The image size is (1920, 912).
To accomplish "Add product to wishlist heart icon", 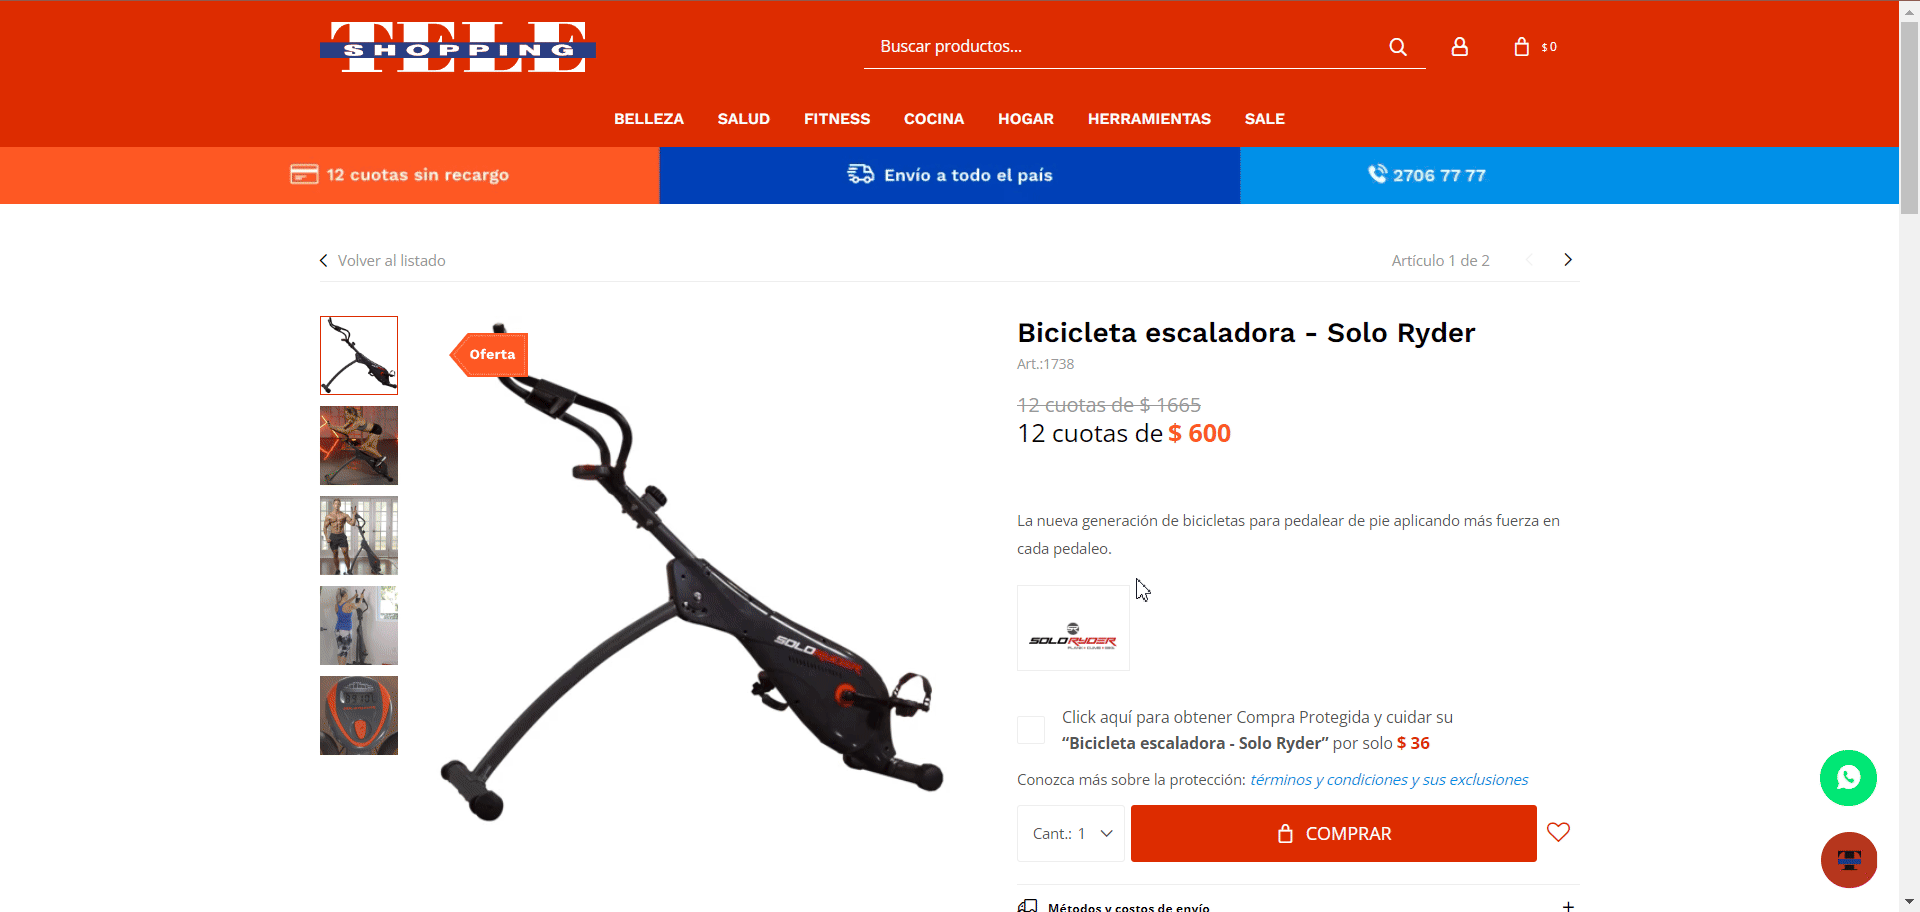I will click(x=1558, y=832).
